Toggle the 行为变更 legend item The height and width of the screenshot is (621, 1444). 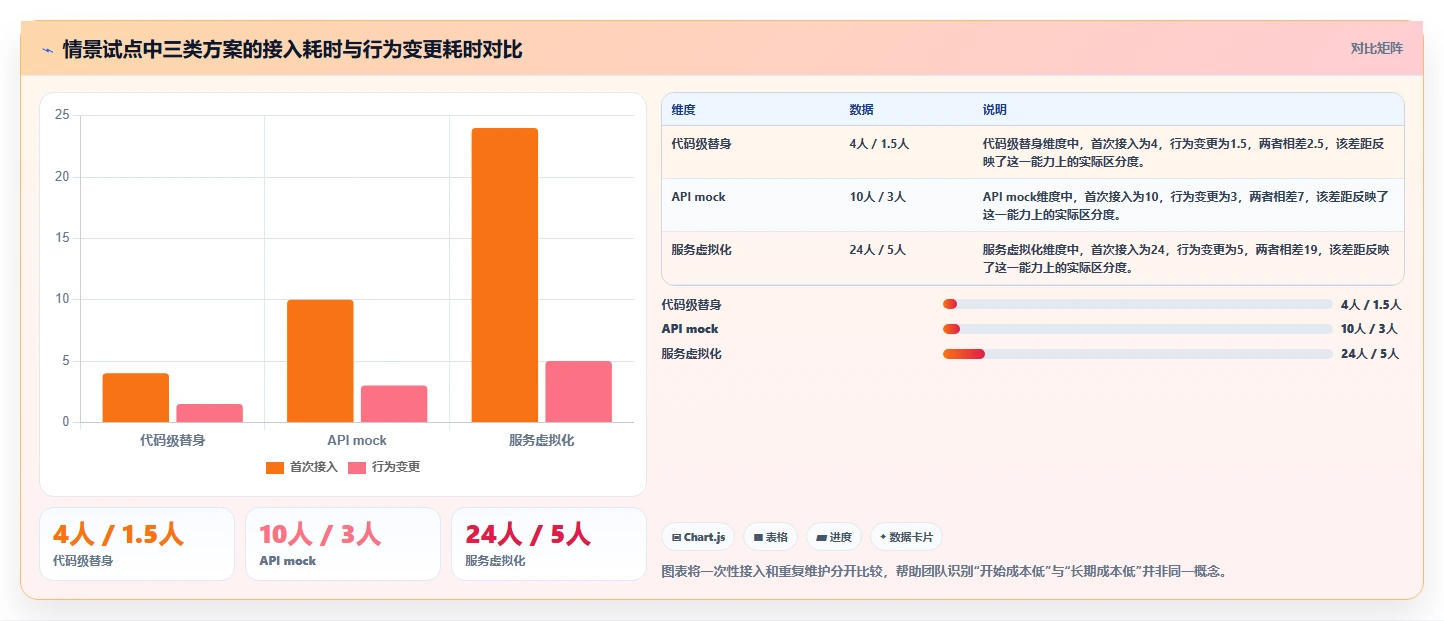[384, 467]
